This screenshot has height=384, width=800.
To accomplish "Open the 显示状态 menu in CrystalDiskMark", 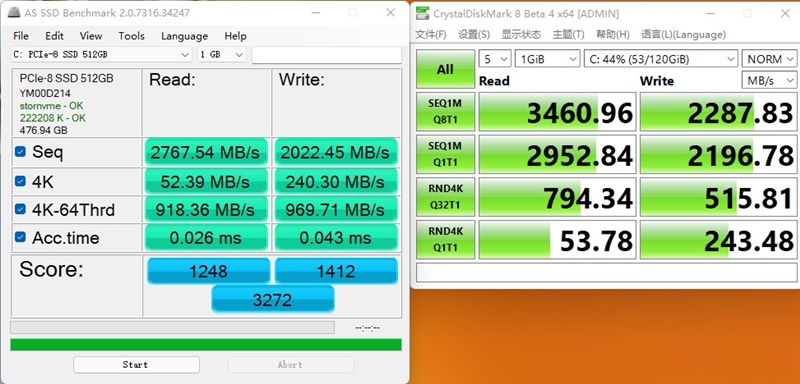I will (521, 34).
